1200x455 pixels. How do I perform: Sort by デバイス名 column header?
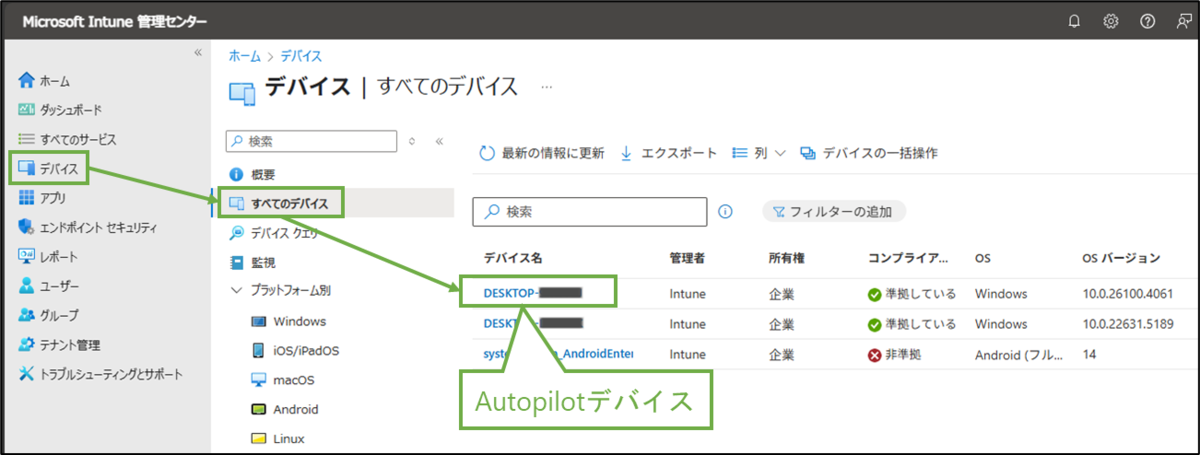tap(513, 258)
